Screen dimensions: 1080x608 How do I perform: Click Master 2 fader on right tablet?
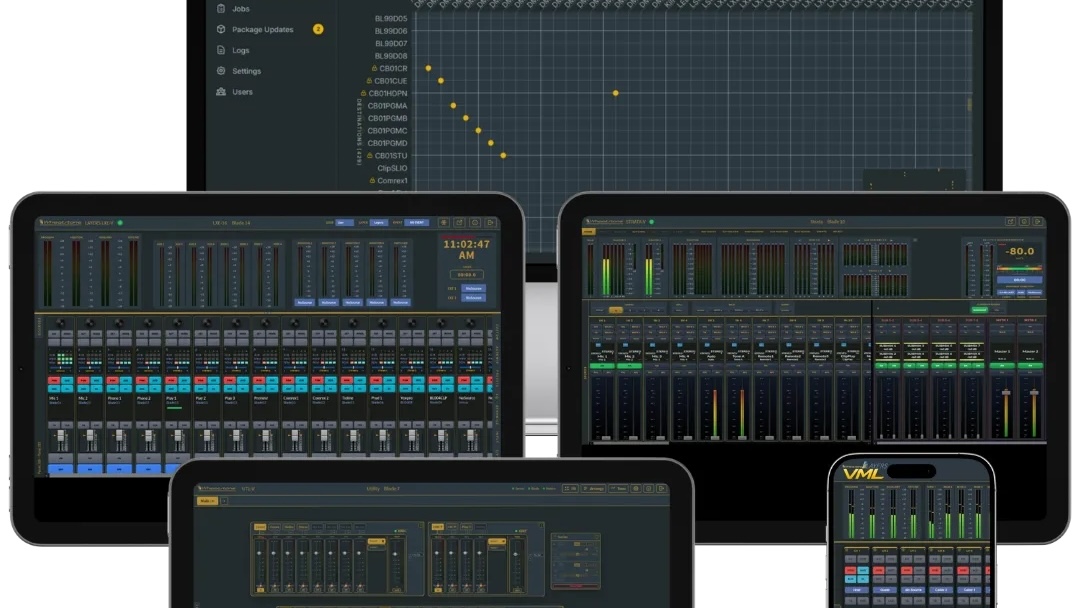tap(1035, 392)
